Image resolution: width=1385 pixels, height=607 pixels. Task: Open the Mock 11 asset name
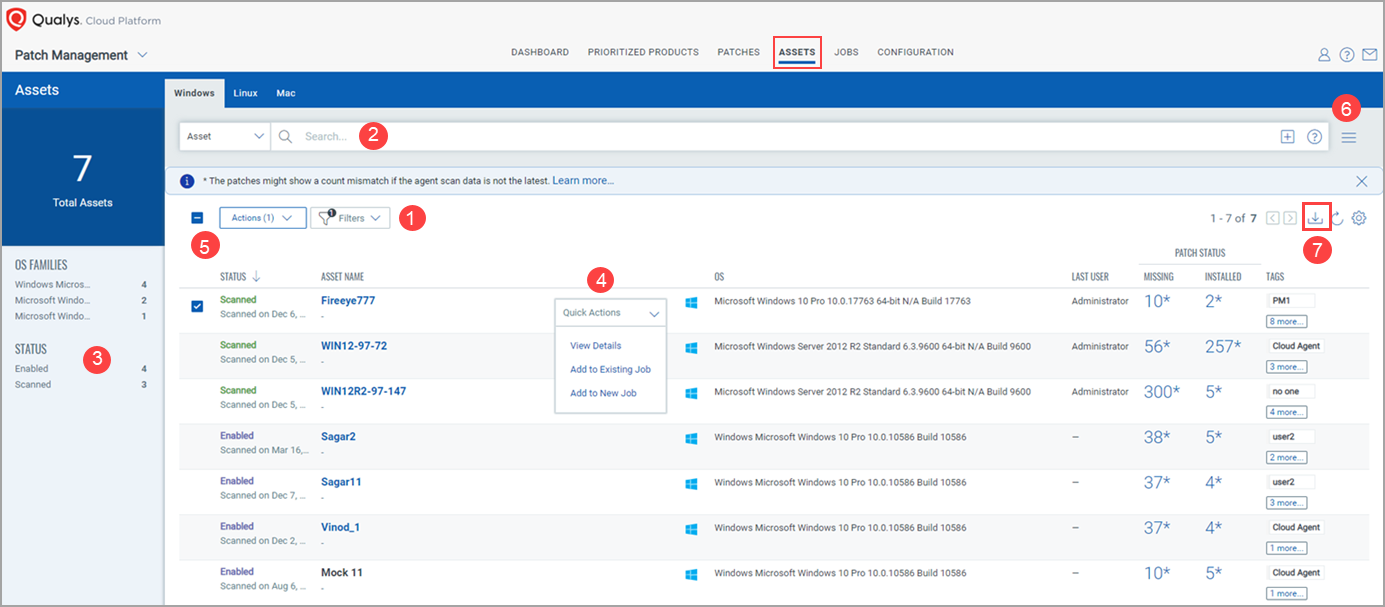(x=341, y=572)
